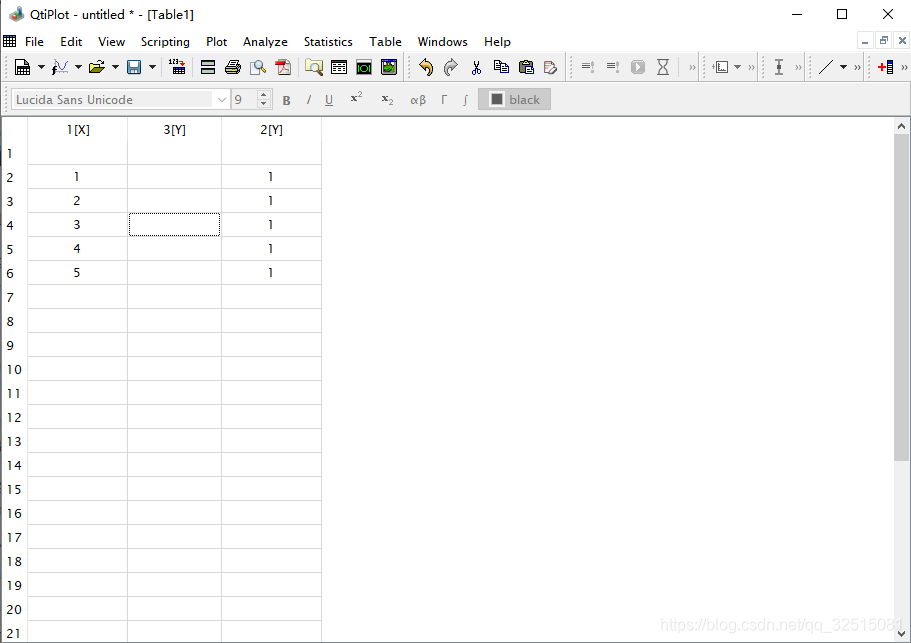911x643 pixels.
Task: Click the Open Project folder icon
Action: (96, 67)
